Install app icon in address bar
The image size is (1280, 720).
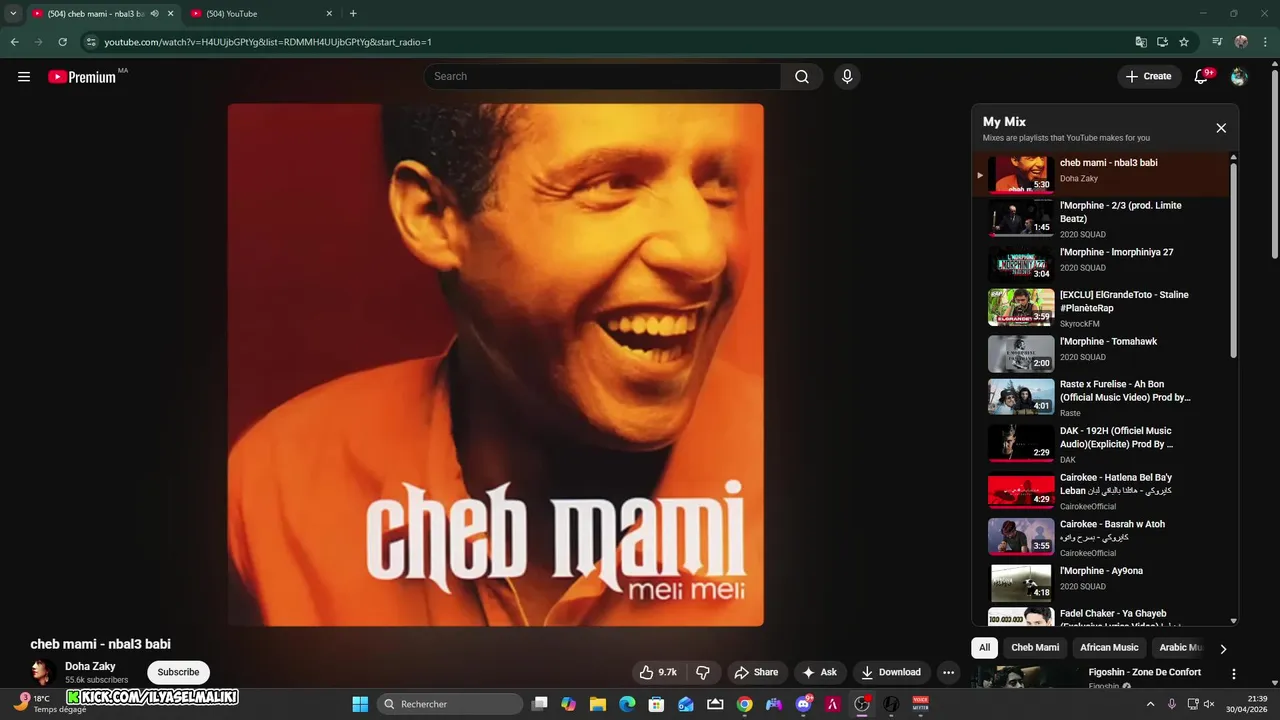pyautogui.click(x=1163, y=42)
